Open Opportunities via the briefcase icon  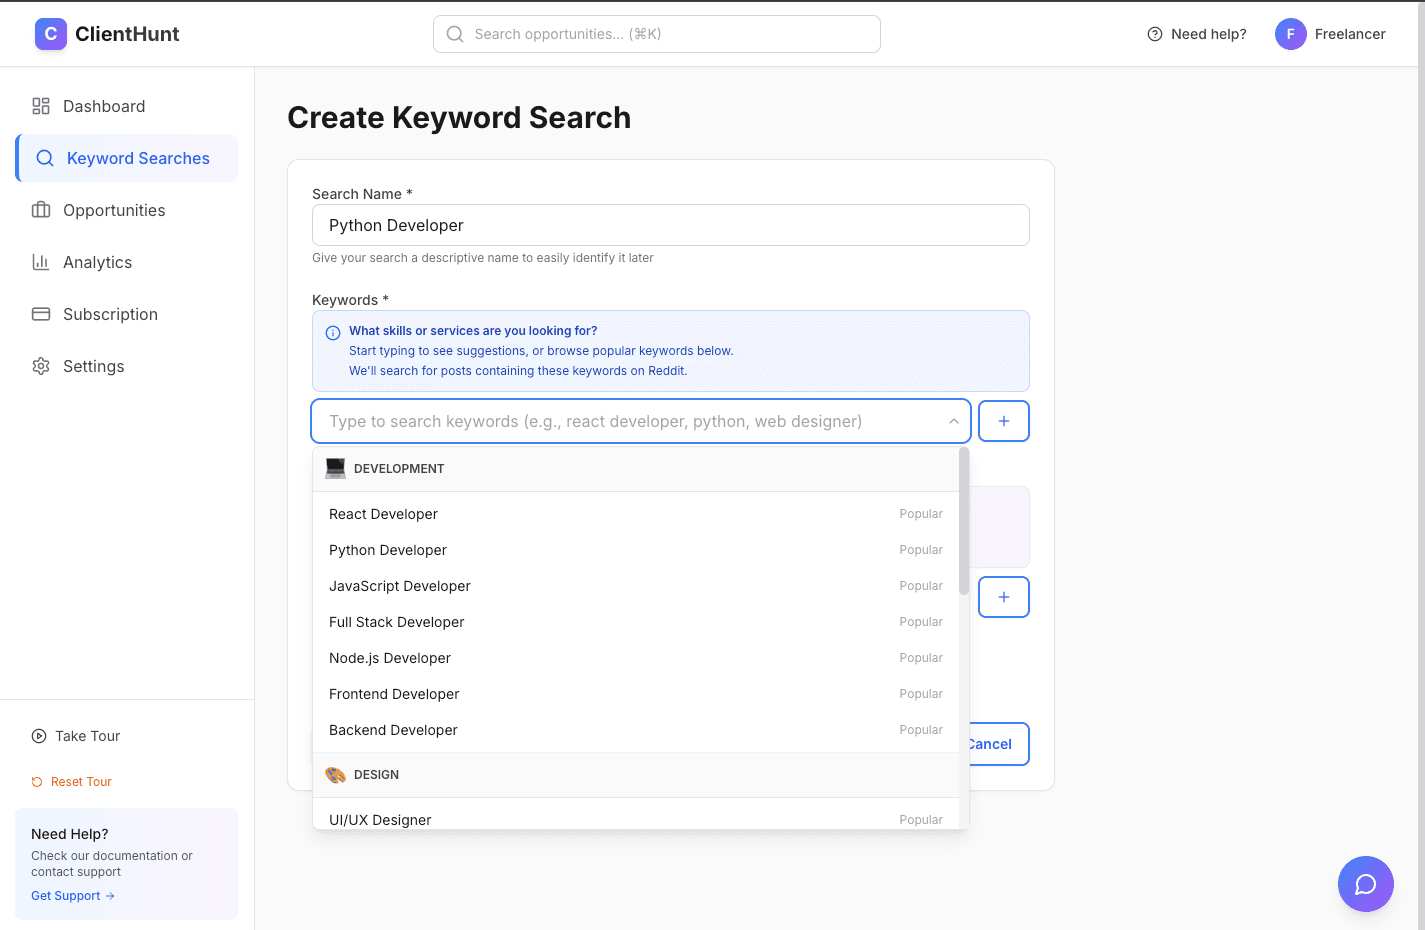click(x=40, y=210)
